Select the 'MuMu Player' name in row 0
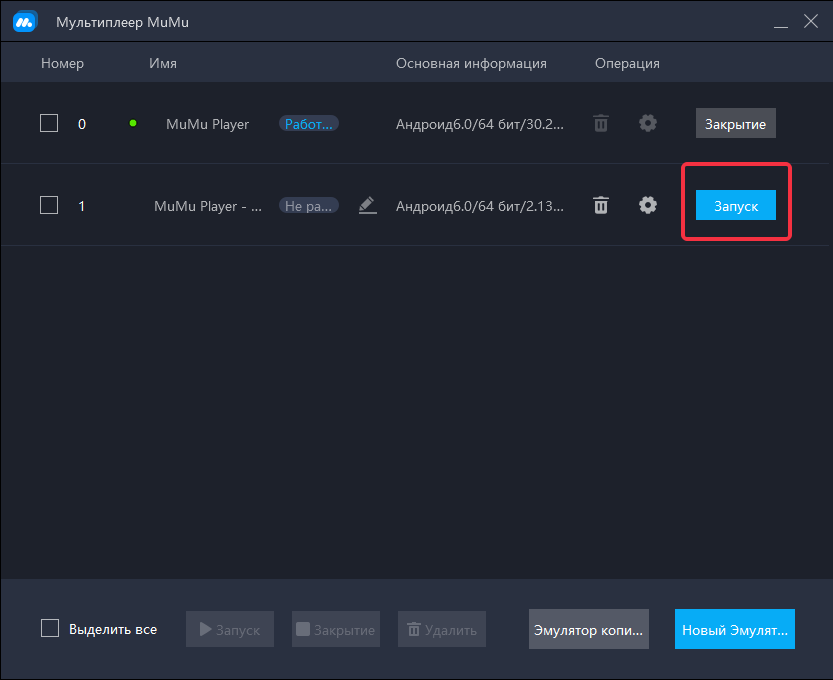This screenshot has width=833, height=680. click(x=207, y=124)
